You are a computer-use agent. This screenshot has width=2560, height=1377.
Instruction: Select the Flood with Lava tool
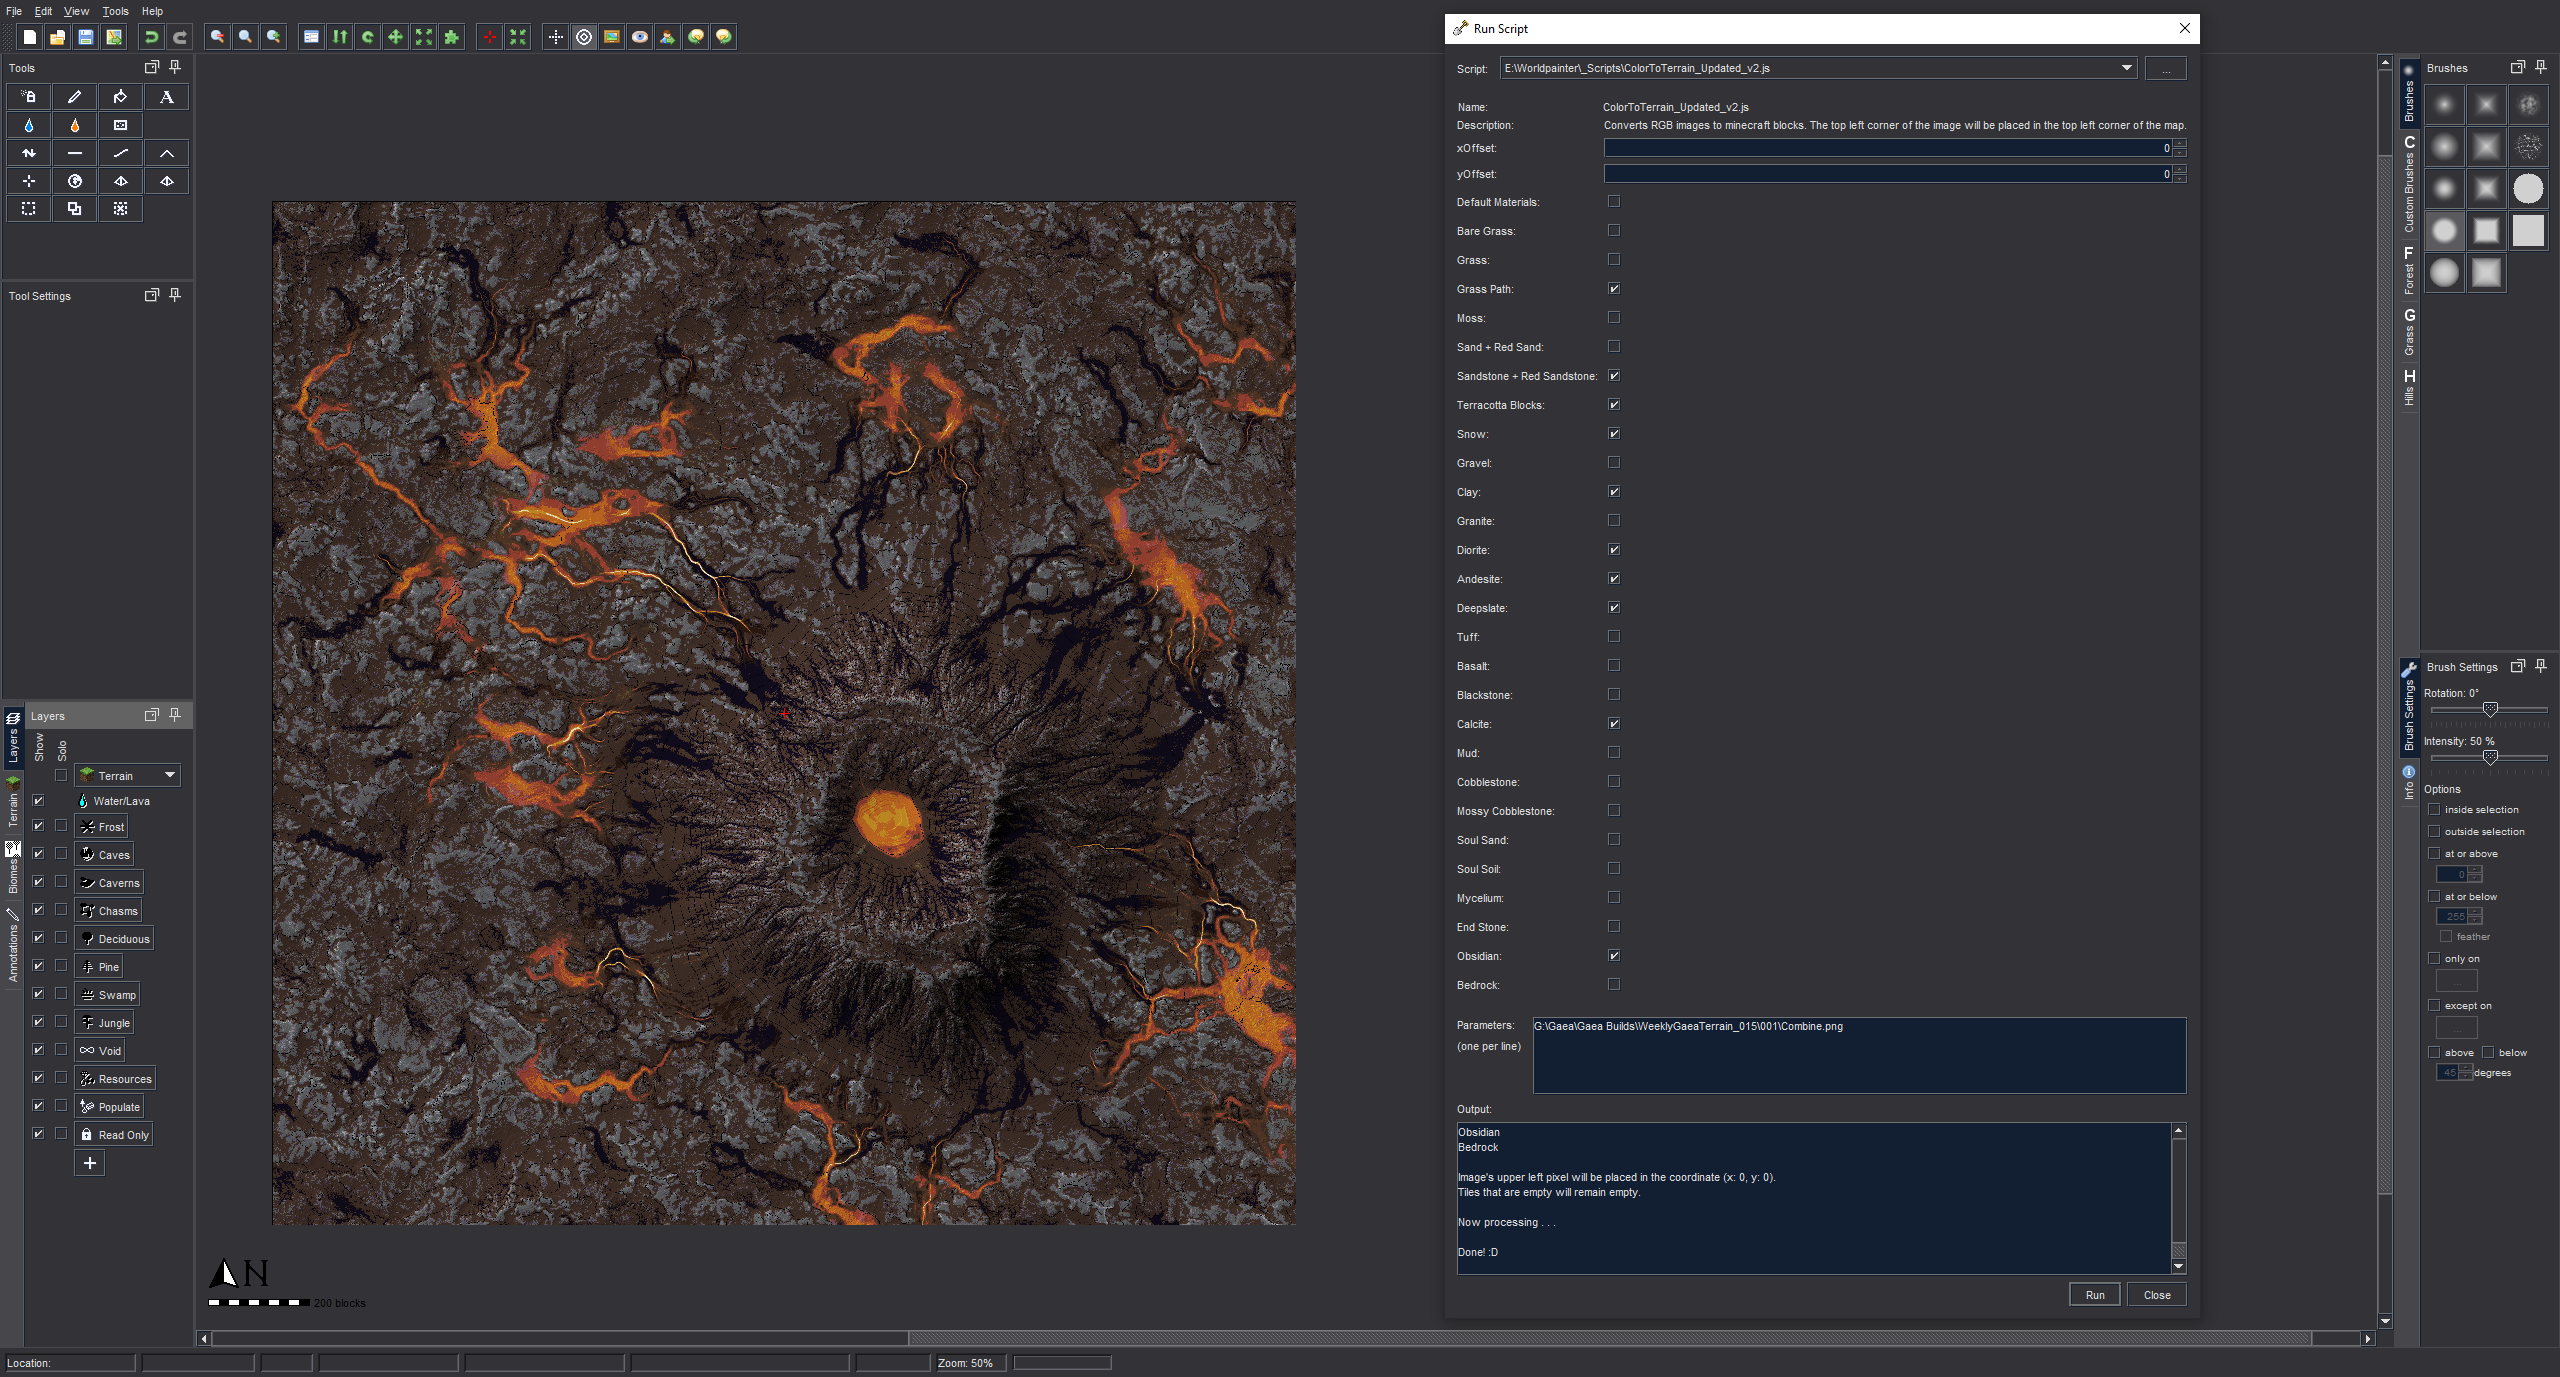(74, 125)
